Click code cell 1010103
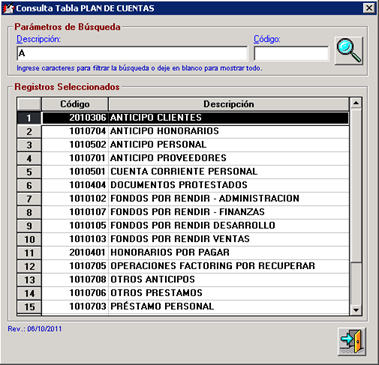This screenshot has width=379, height=365. 75,239
